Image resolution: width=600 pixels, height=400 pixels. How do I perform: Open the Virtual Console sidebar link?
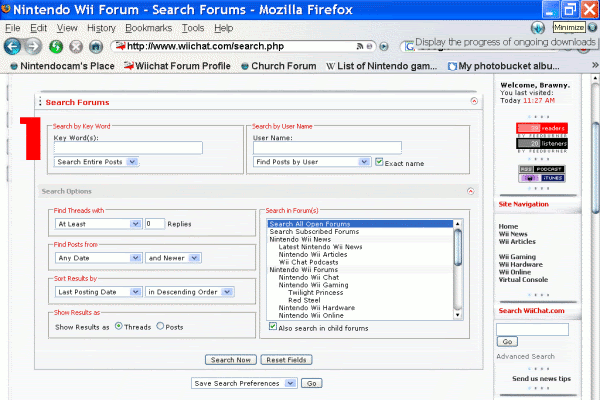point(523,279)
